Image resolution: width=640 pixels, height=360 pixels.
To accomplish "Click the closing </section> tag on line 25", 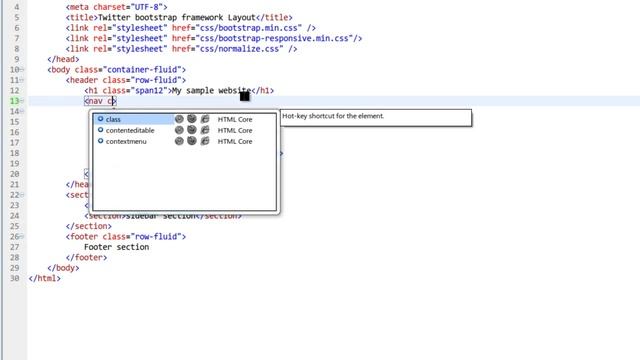I will click(89, 226).
